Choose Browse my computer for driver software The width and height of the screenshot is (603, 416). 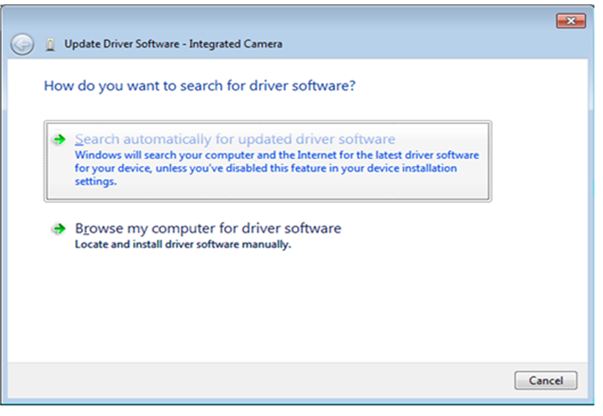[x=208, y=228]
